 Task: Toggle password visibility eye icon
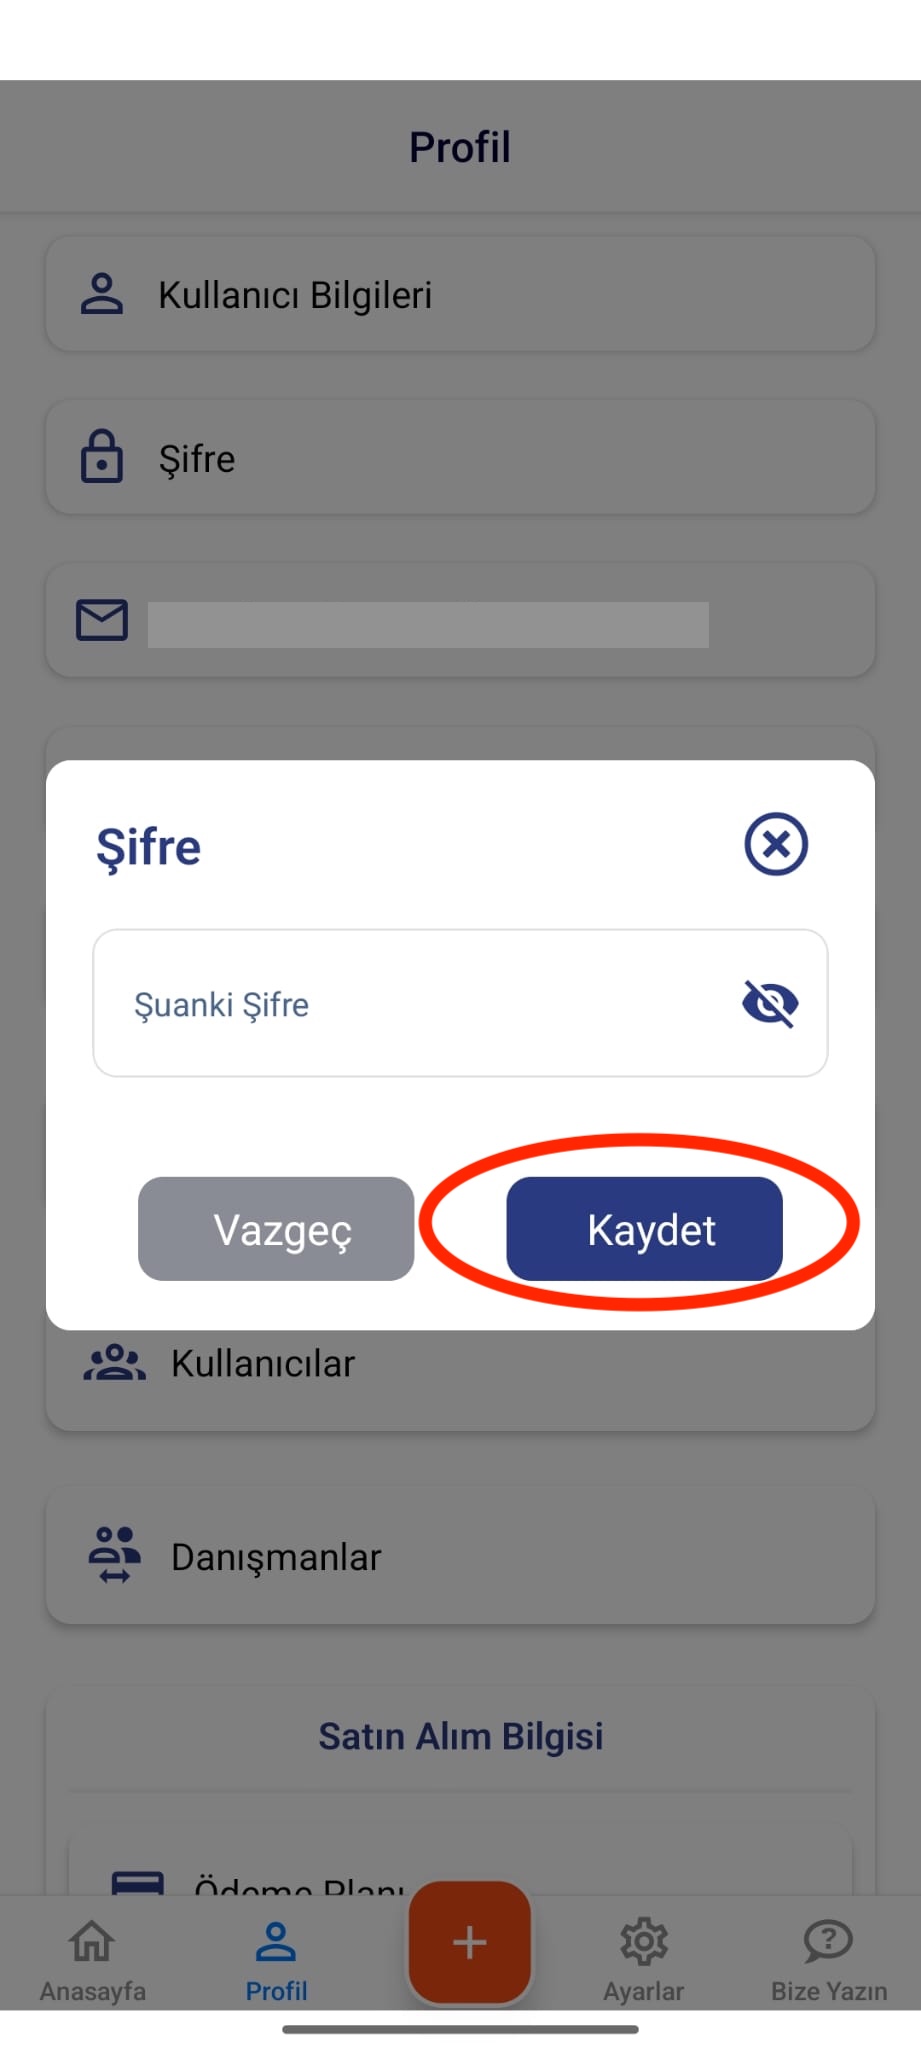[770, 1003]
